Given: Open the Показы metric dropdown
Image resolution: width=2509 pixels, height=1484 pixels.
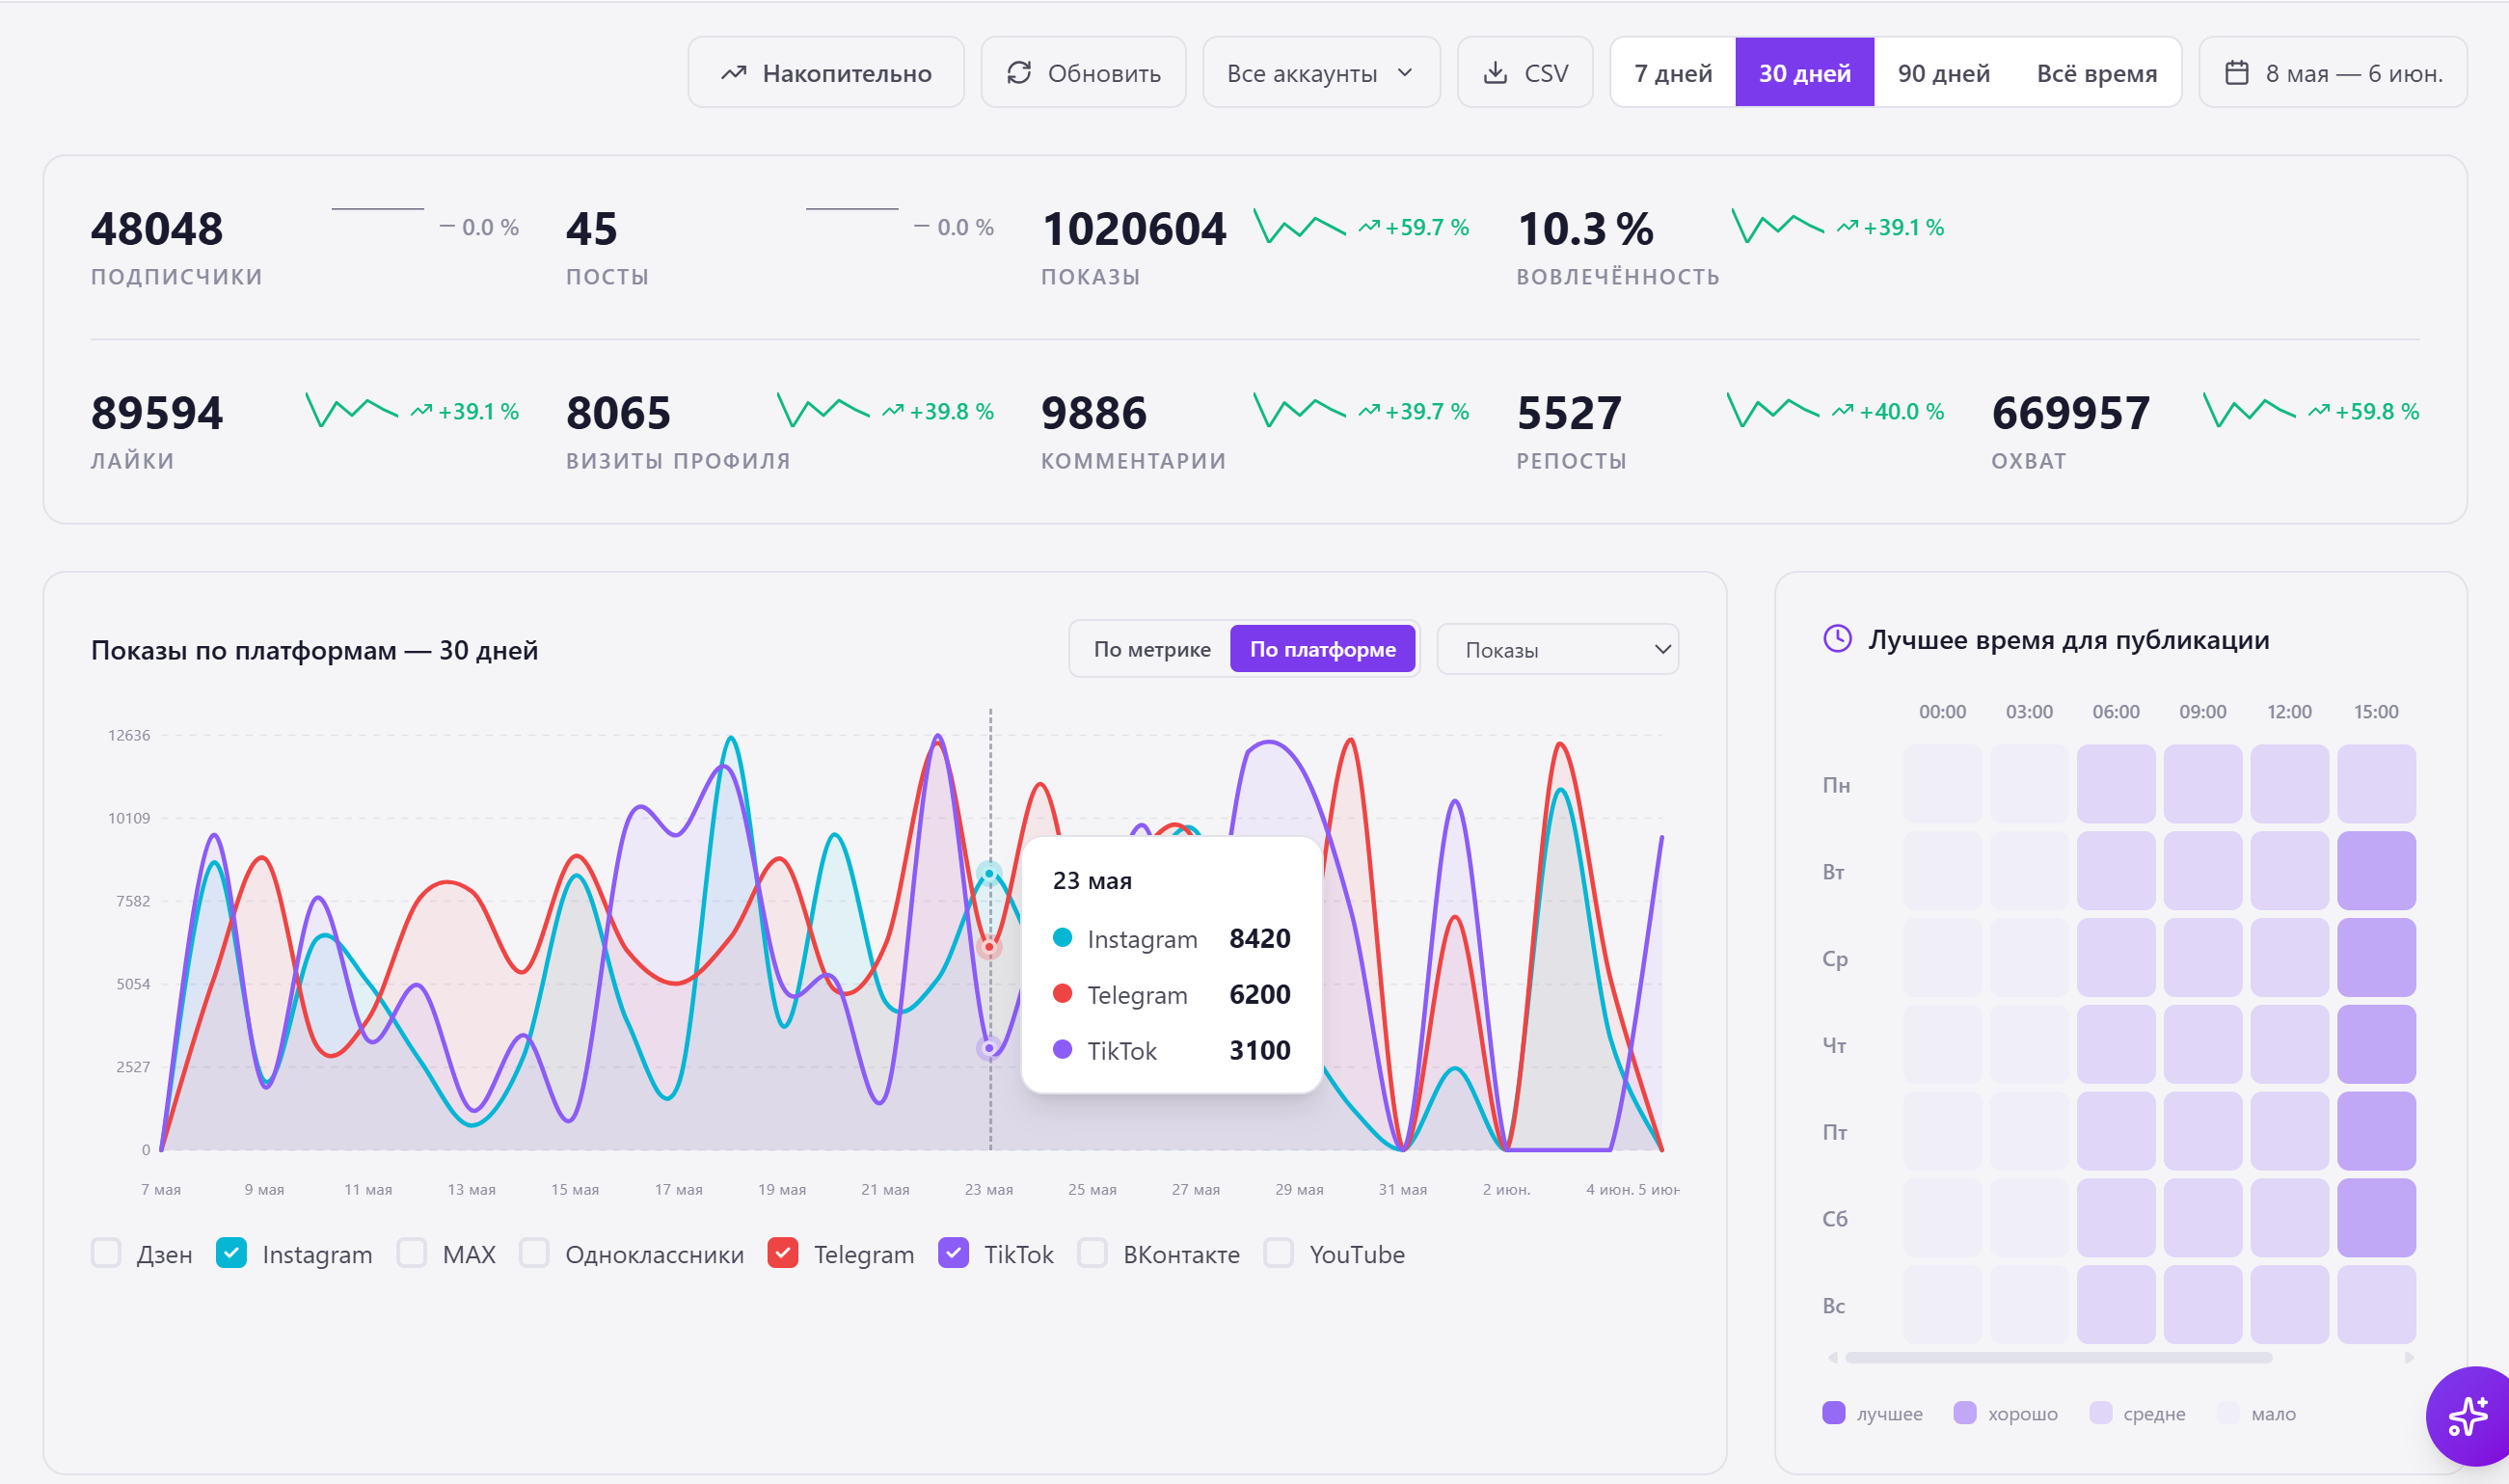Looking at the screenshot, I should [x=1558, y=650].
